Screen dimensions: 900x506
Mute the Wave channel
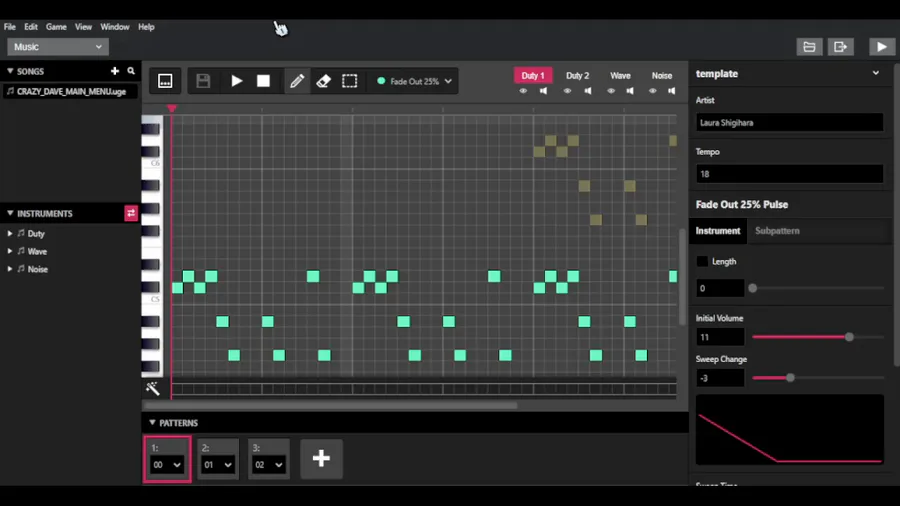point(630,91)
